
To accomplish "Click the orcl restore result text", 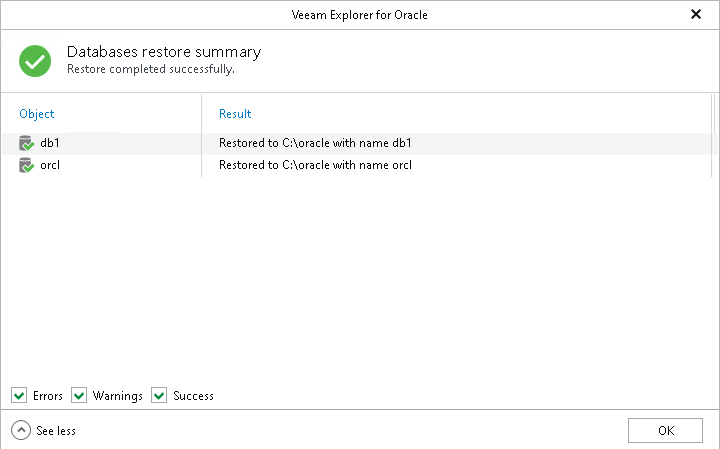I will click(x=315, y=165).
